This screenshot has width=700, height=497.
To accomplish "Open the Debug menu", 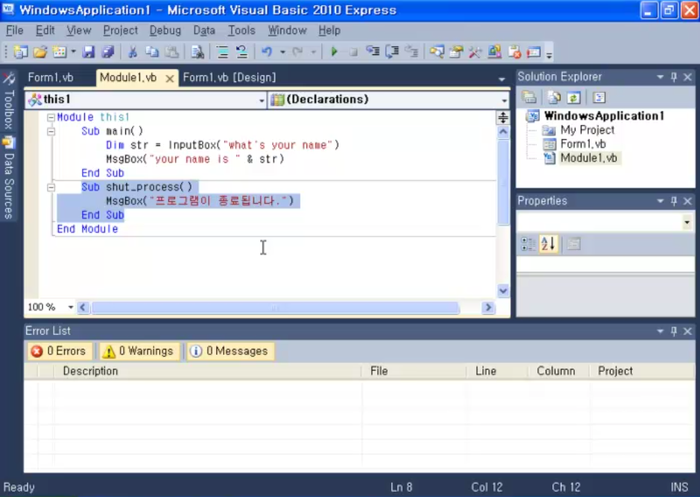I will pos(165,30).
